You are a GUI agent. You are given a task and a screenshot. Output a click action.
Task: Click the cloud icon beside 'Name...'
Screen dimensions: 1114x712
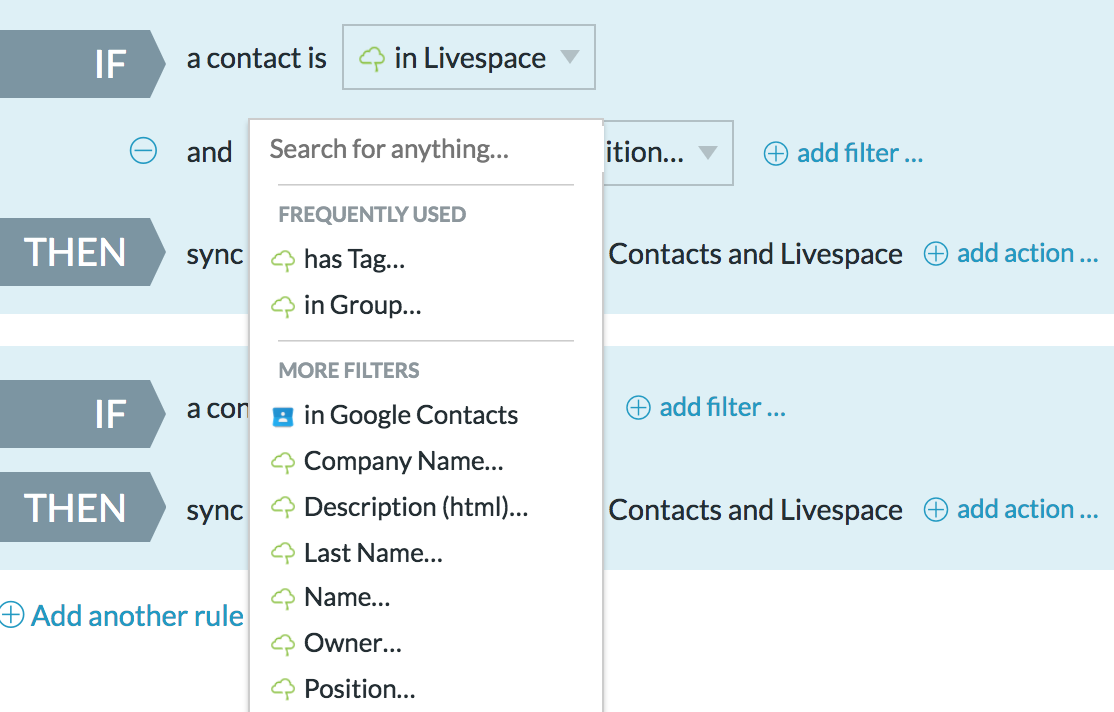283,599
